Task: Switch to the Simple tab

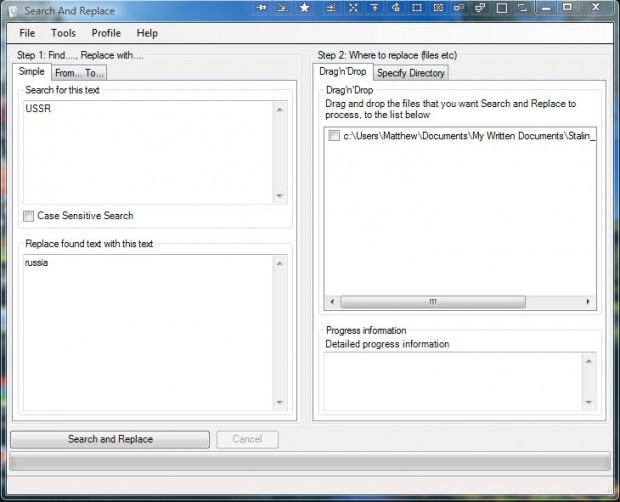Action: [x=32, y=72]
